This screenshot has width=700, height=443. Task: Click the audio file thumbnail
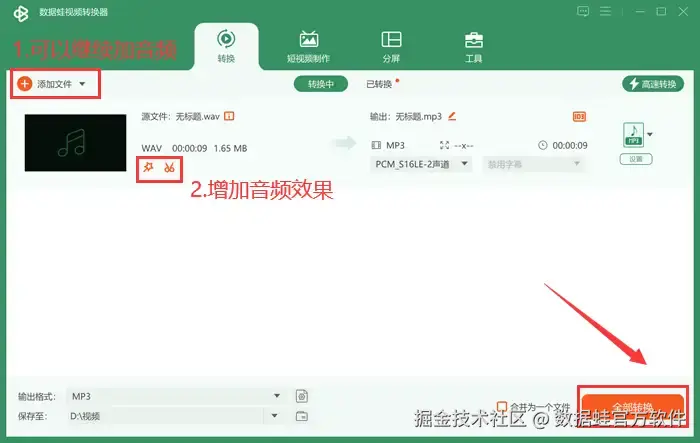(x=75, y=142)
